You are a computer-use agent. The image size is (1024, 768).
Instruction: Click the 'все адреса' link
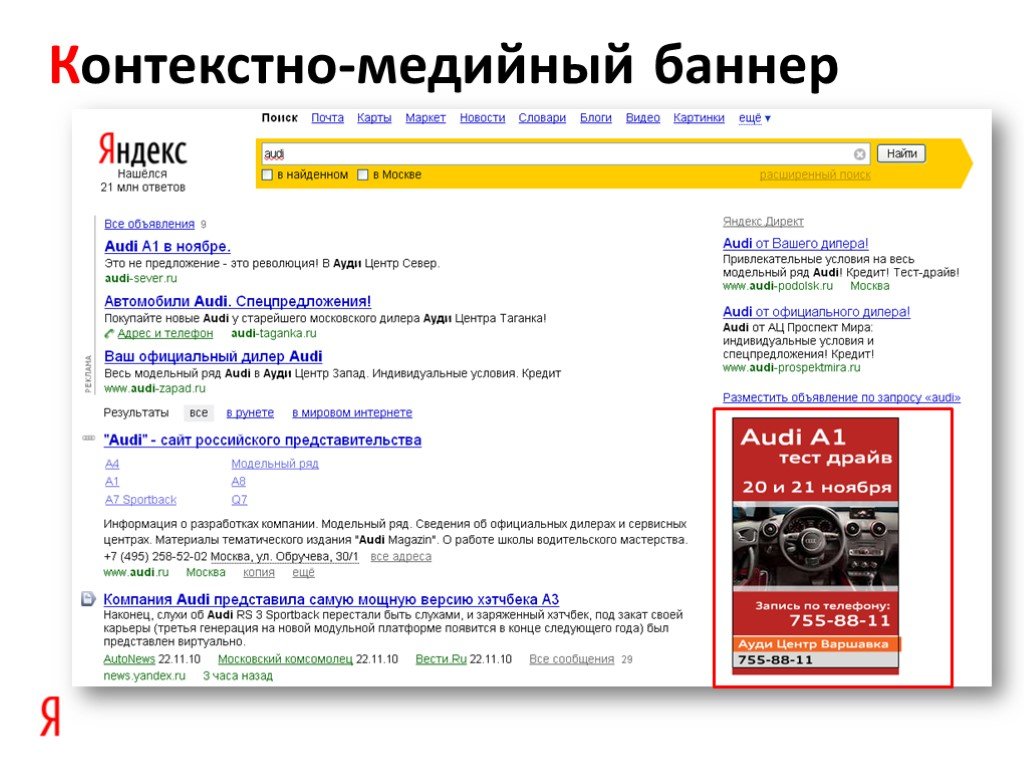click(401, 556)
